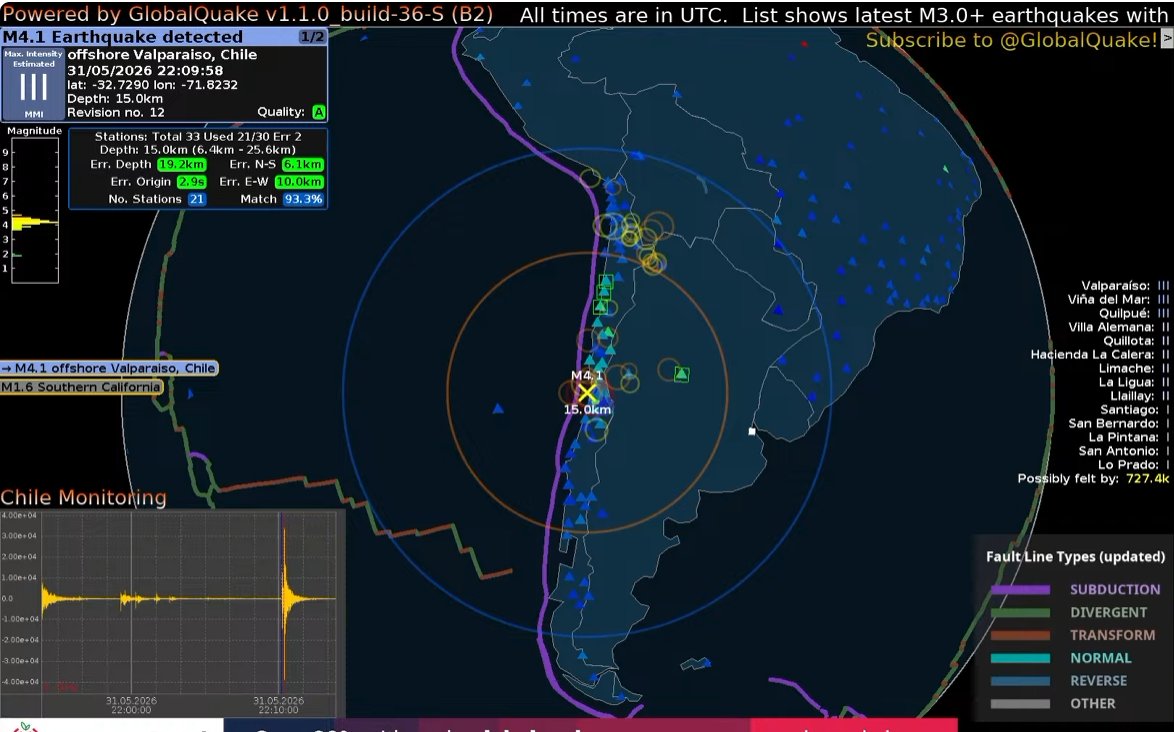Click the Hacienda La Calera: II city row
The image size is (1174, 732).
[x=1100, y=355]
